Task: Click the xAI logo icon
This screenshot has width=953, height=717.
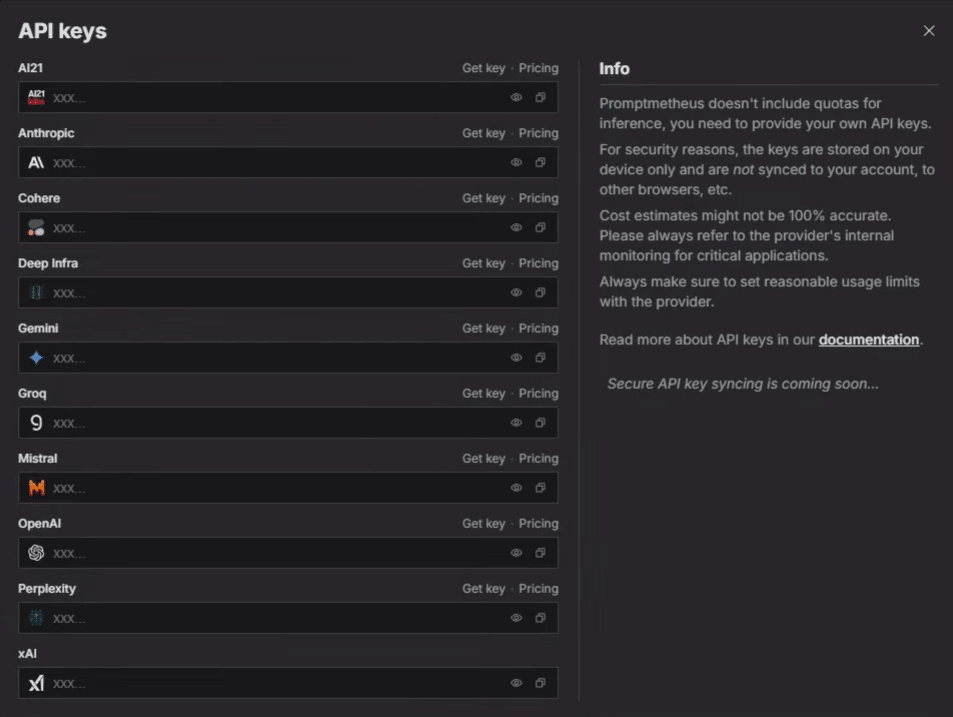Action: click(x=36, y=683)
